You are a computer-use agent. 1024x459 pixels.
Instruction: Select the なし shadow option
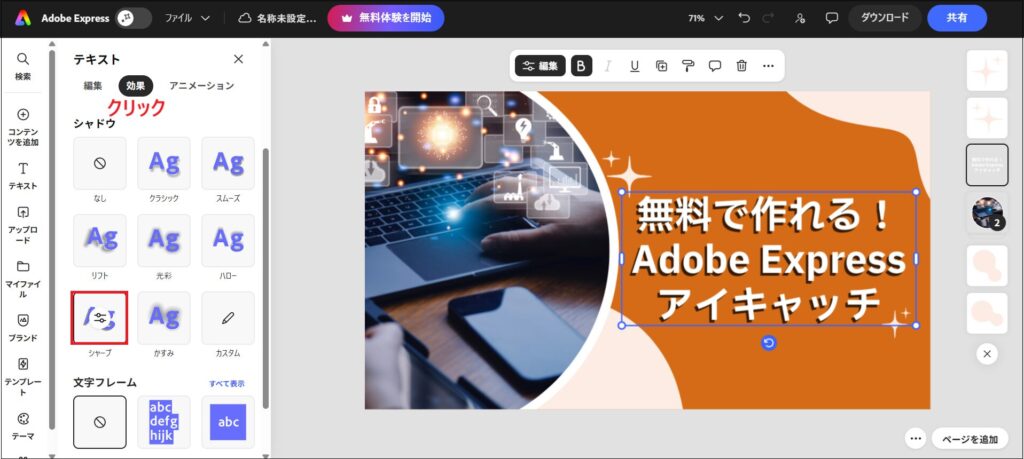coord(100,163)
